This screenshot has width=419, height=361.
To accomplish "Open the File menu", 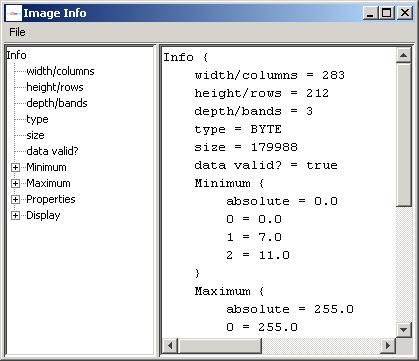I will coord(17,32).
